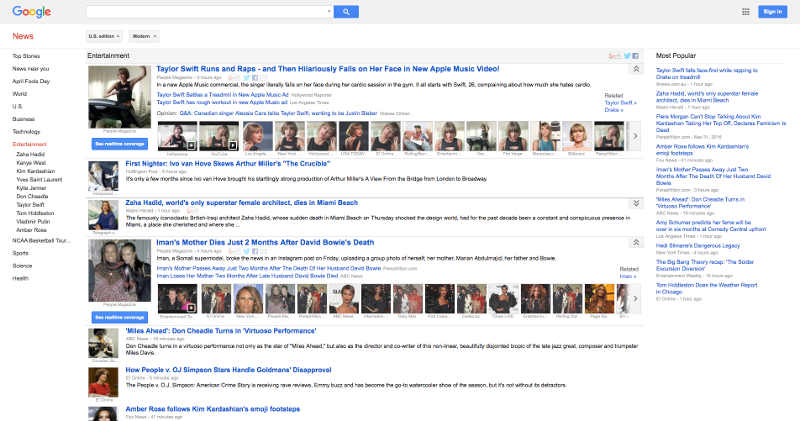Click Google+ icon under Iman's Mother headline

click(234, 251)
